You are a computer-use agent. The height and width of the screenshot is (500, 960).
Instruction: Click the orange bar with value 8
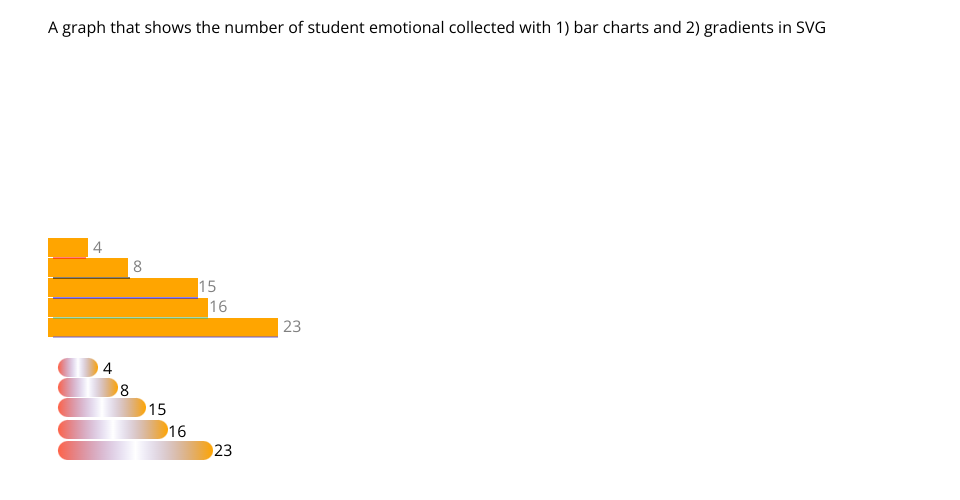coord(88,267)
